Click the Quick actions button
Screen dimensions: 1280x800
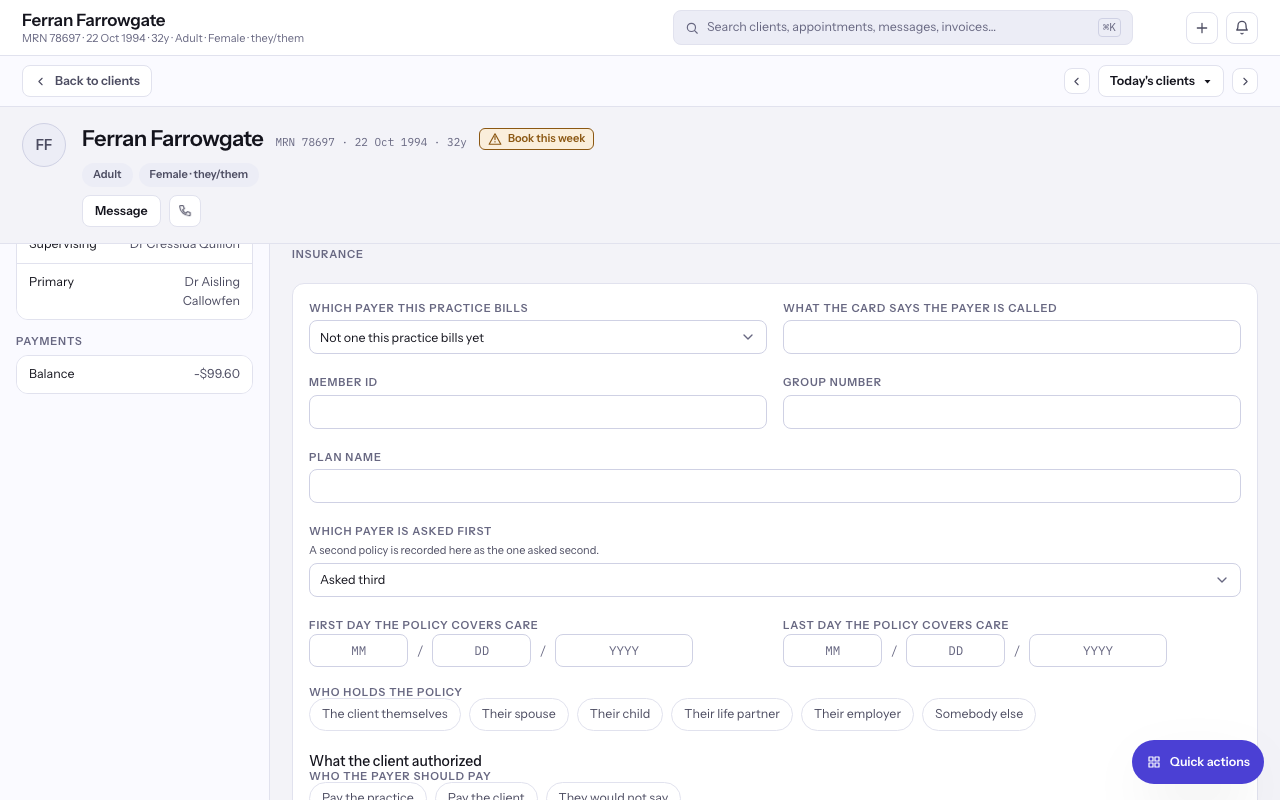click(x=1198, y=762)
